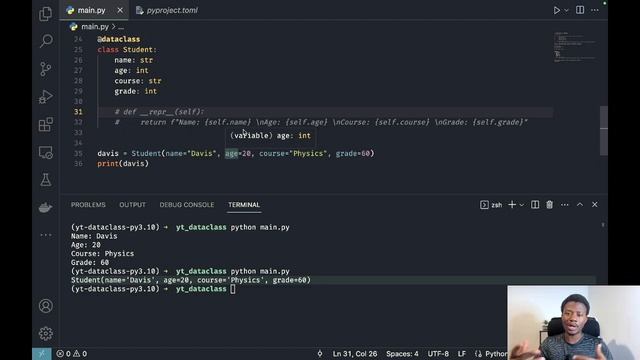The width and height of the screenshot is (640, 360).
Task: Open terminal panel More Actions ellipsis
Action: (564, 205)
